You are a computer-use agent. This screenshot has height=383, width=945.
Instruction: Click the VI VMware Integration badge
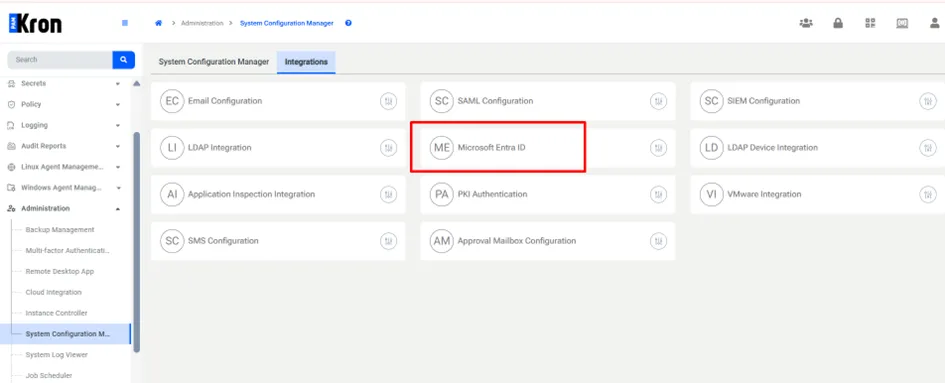point(711,194)
